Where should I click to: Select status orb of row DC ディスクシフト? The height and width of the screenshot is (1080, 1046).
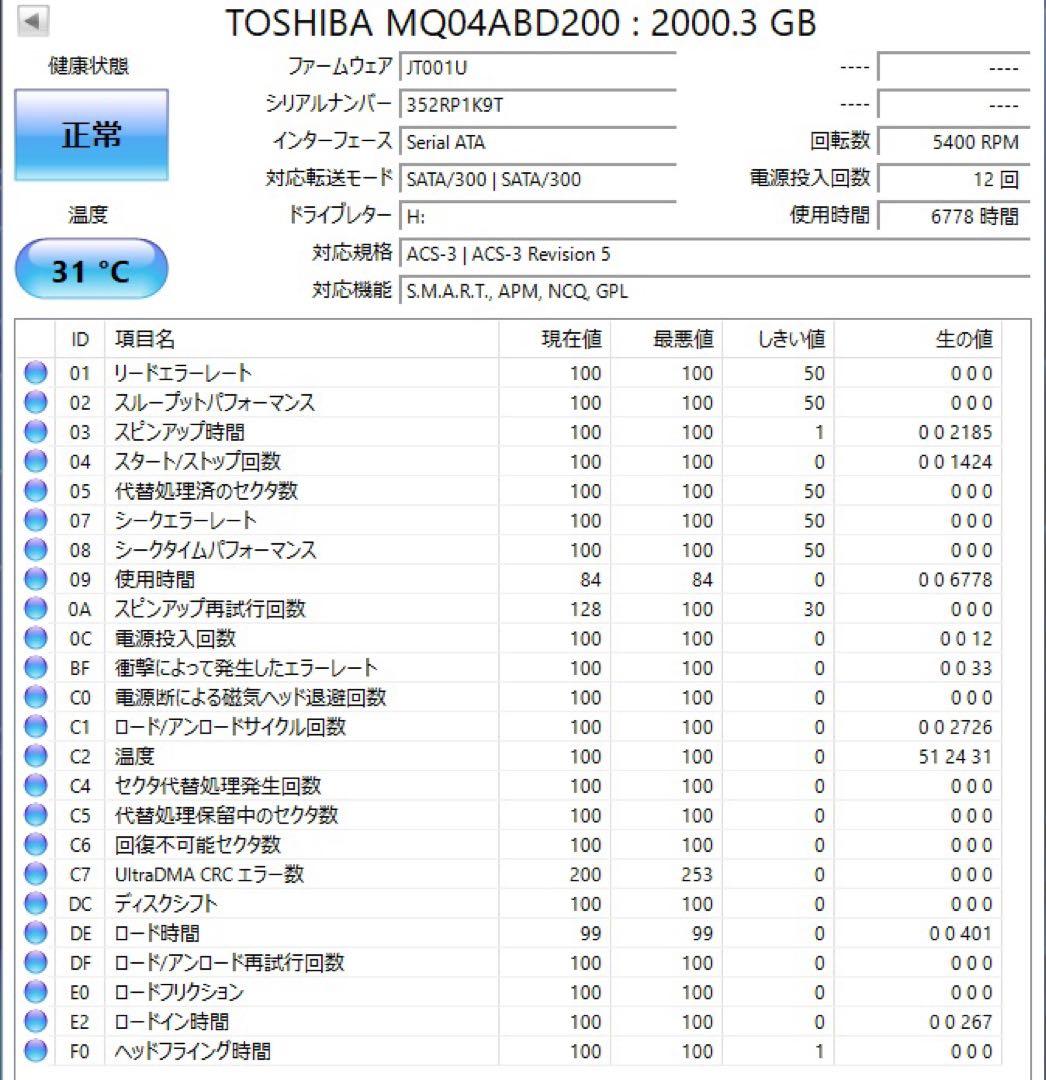[x=36, y=904]
